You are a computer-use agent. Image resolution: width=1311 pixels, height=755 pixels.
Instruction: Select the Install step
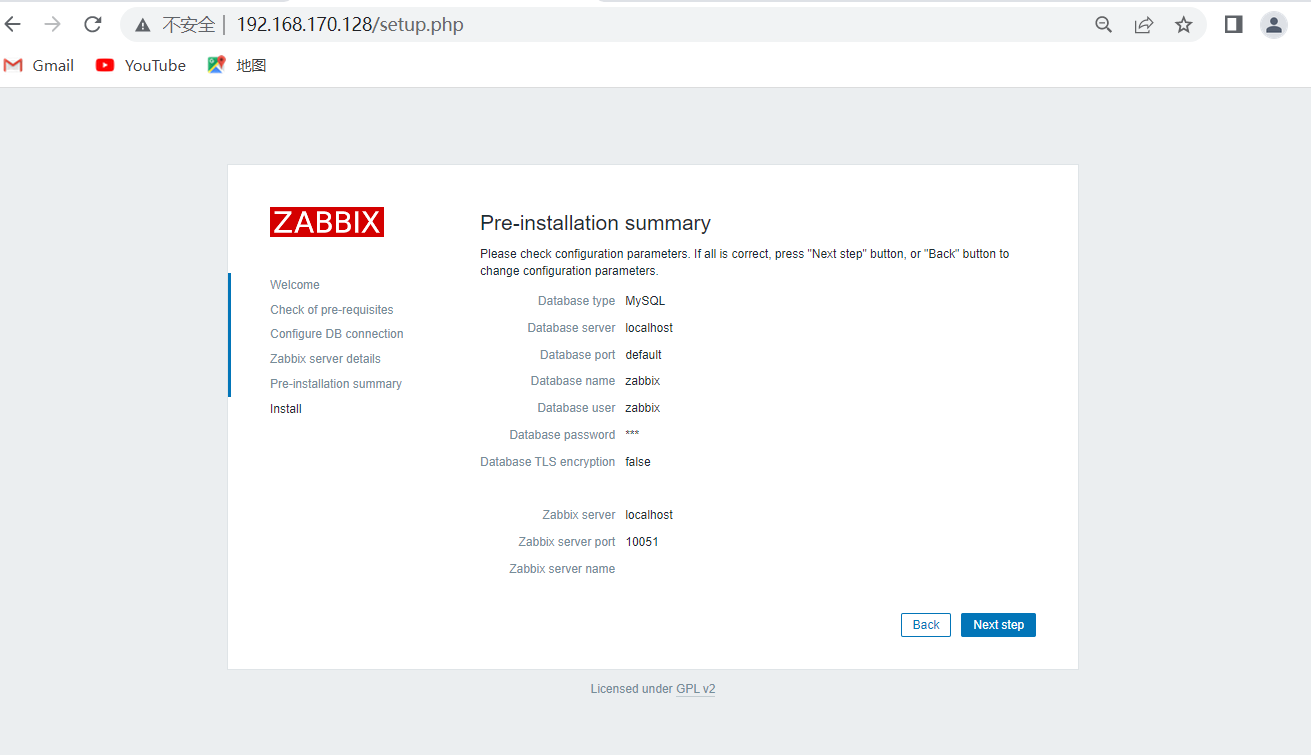(286, 409)
